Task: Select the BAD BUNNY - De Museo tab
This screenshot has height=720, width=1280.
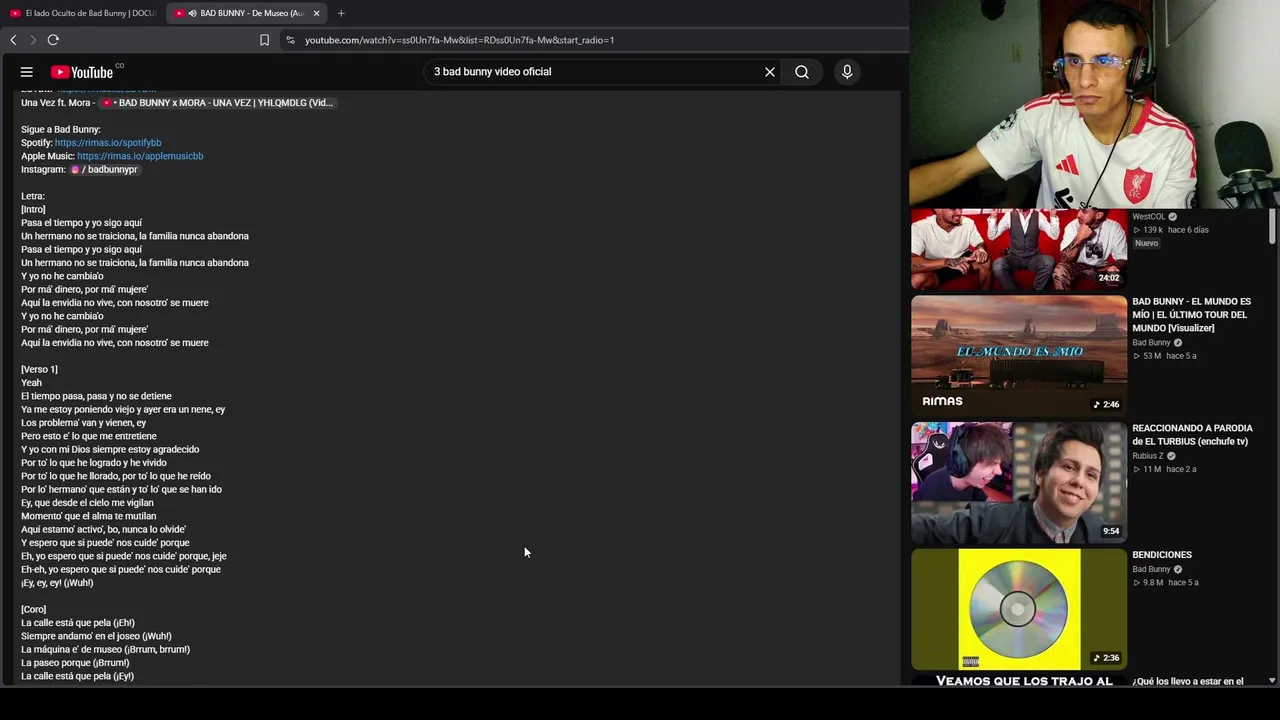Action: pos(246,13)
